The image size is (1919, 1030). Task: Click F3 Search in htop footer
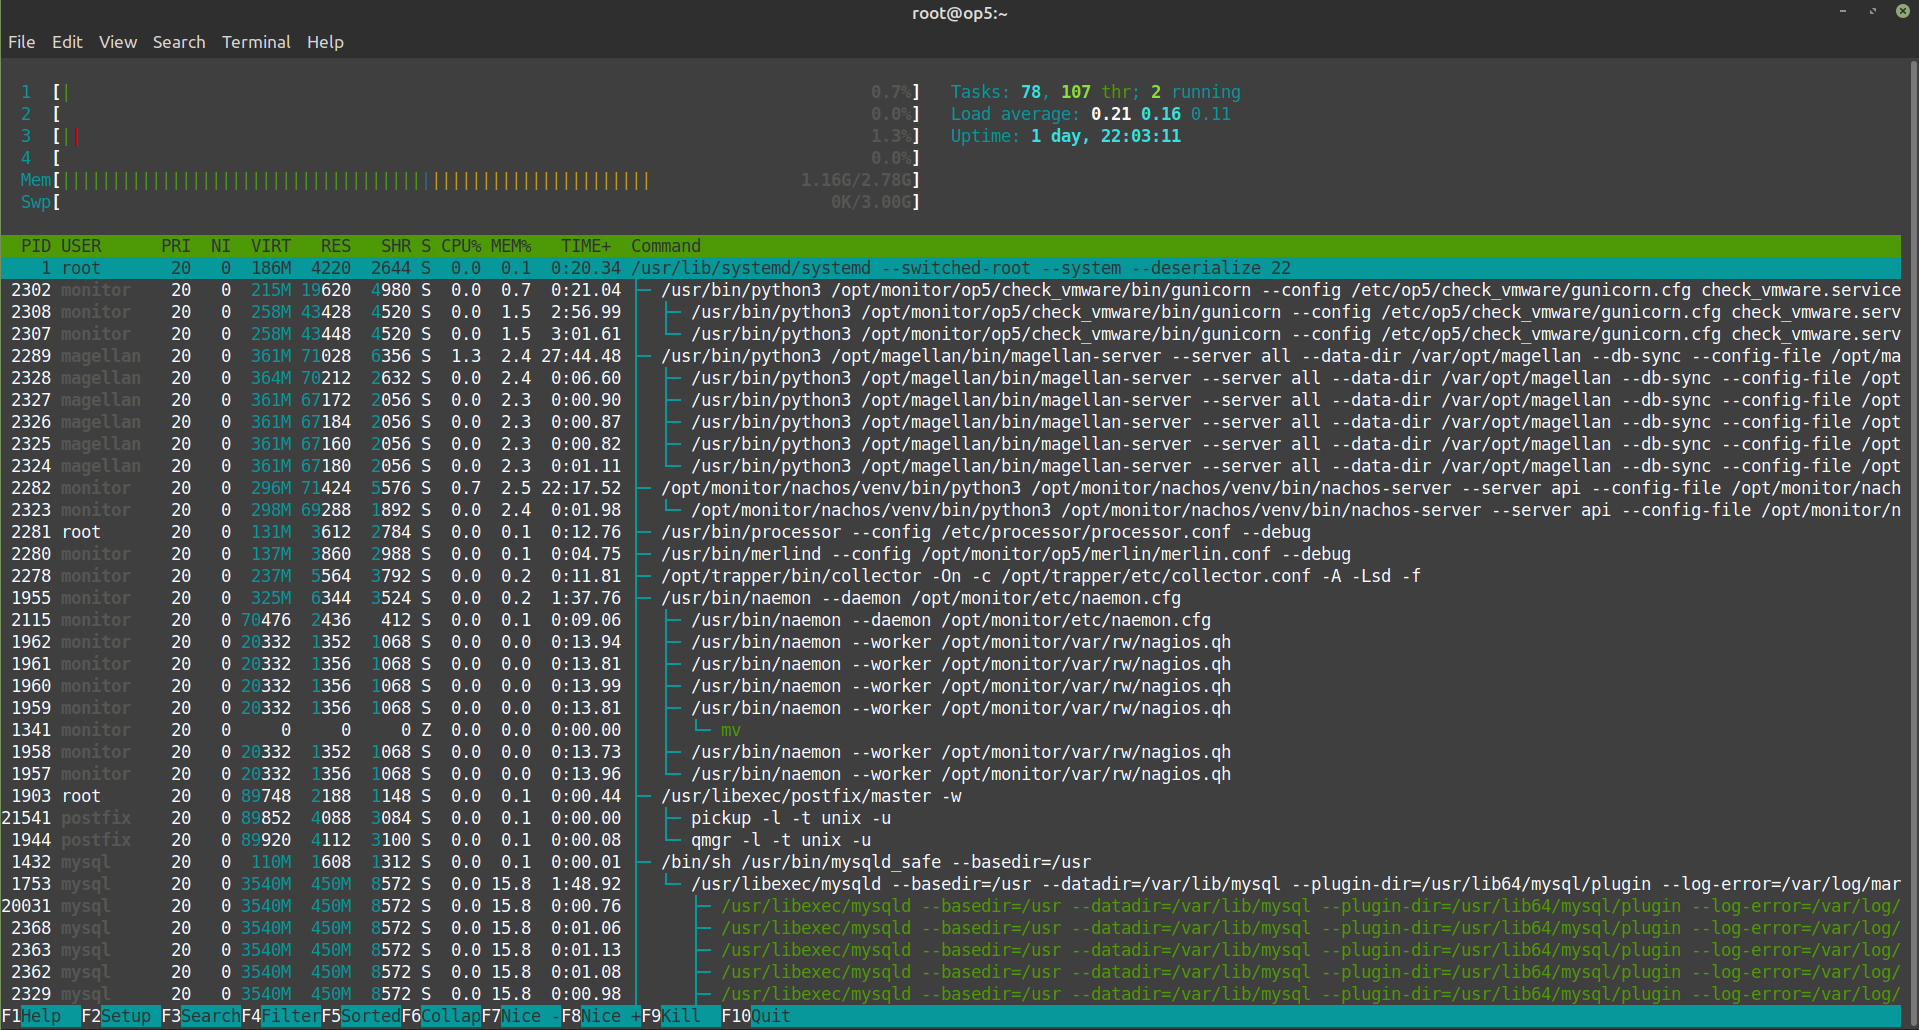click(201, 1016)
